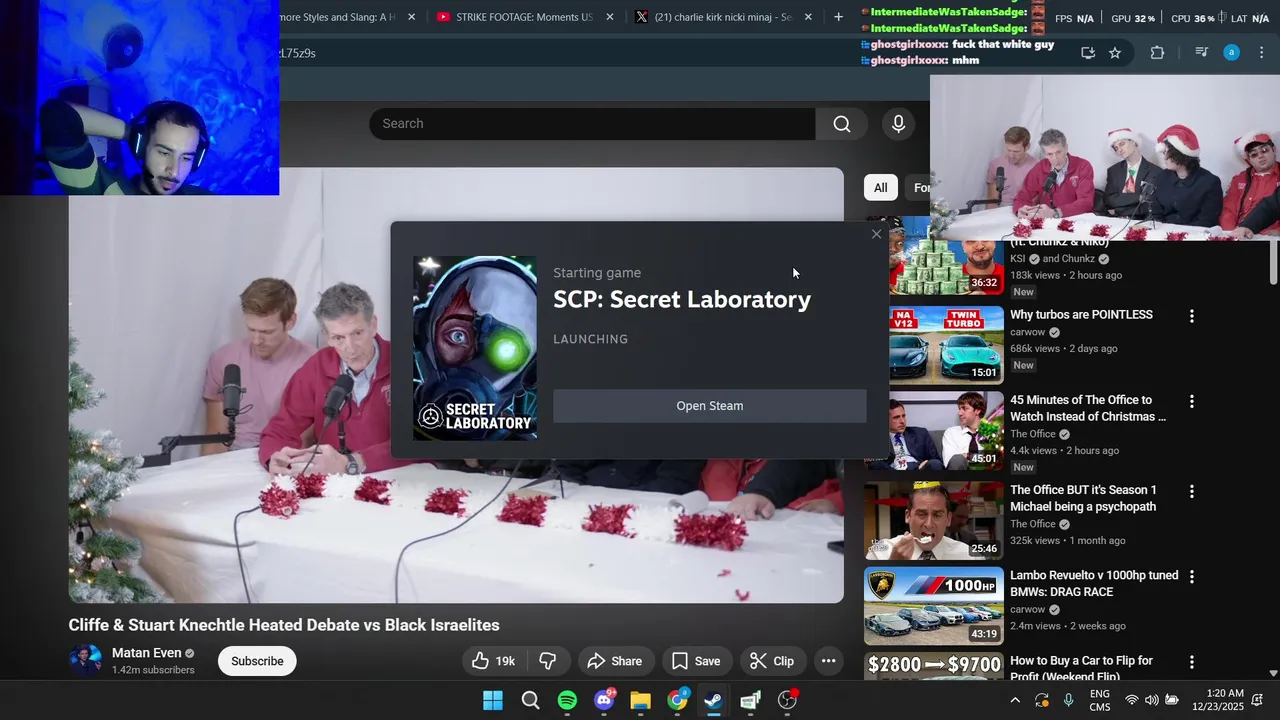Open a new browser tab
This screenshot has width=1280, height=720.
839,17
